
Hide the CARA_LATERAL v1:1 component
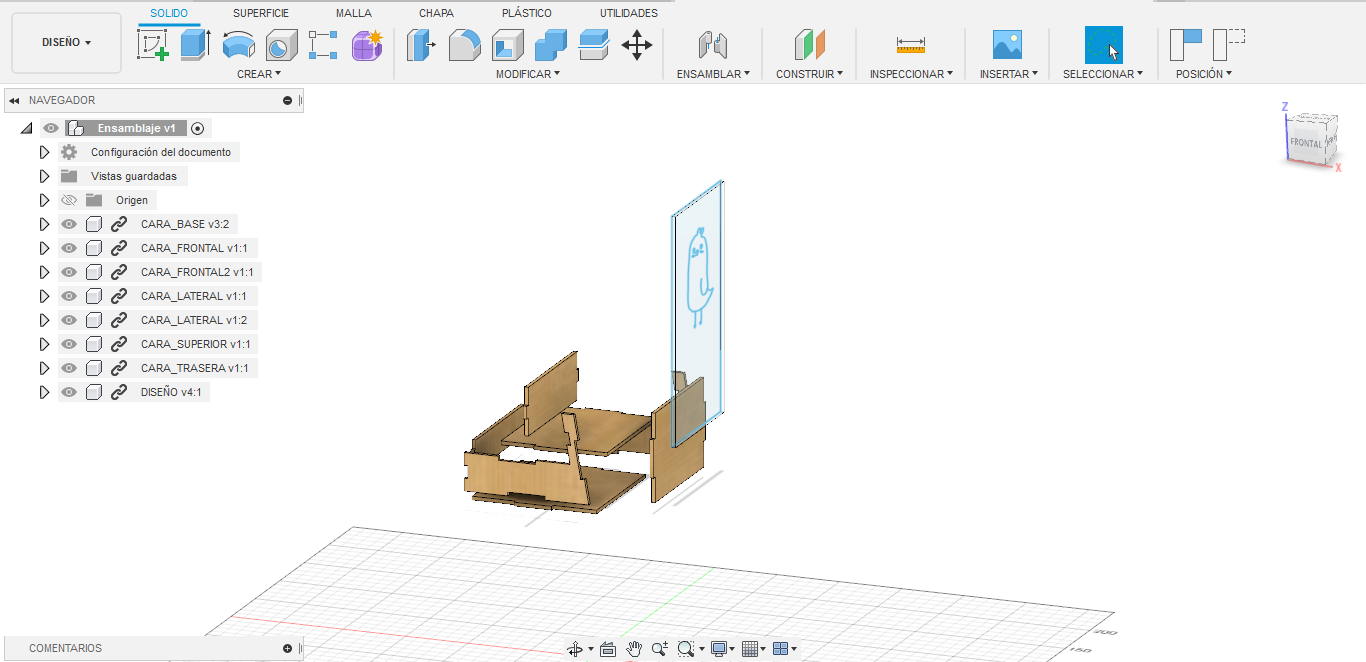click(x=69, y=296)
